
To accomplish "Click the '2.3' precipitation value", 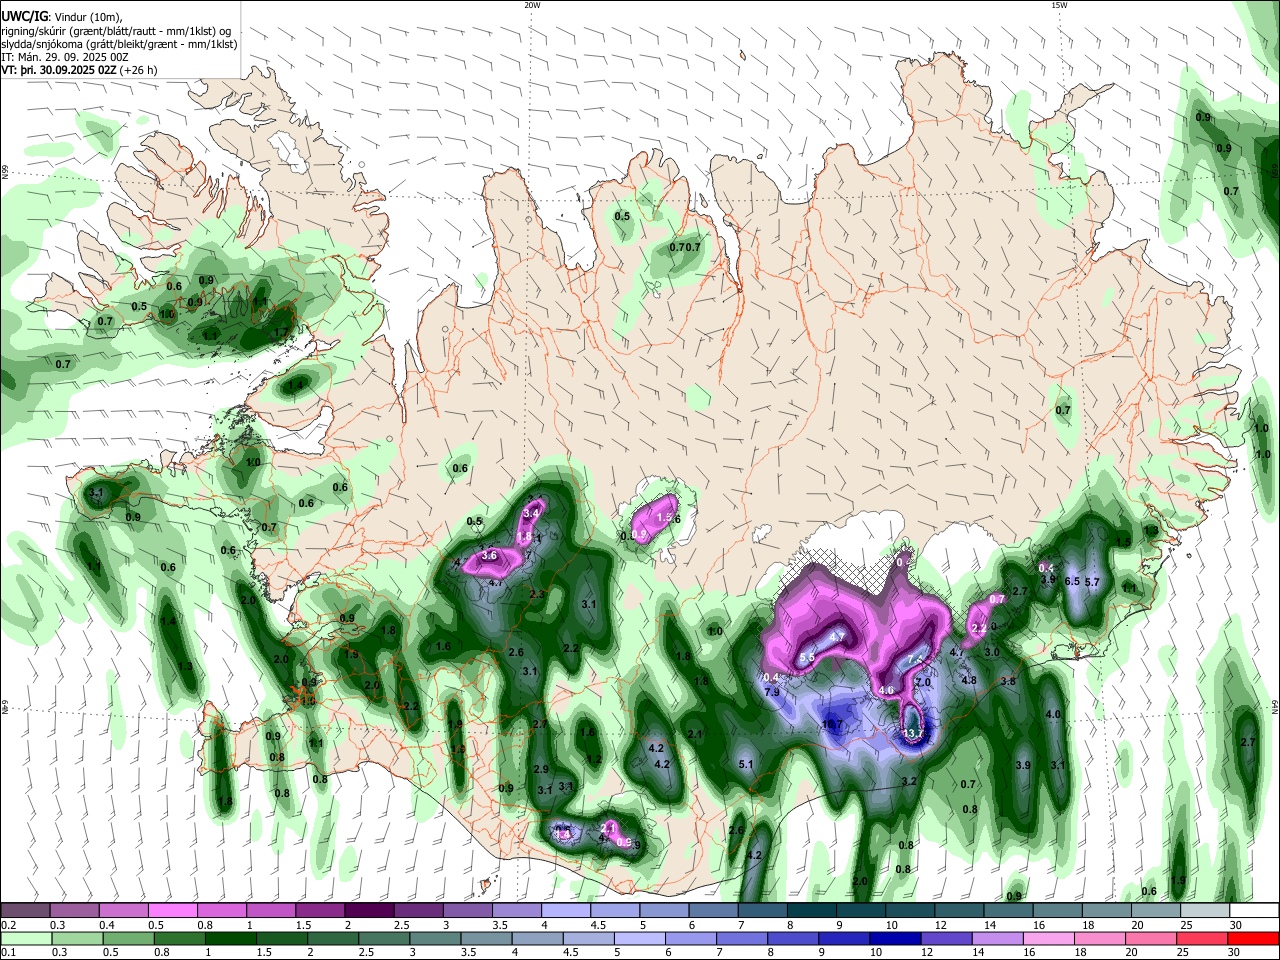I will (x=537, y=594).
